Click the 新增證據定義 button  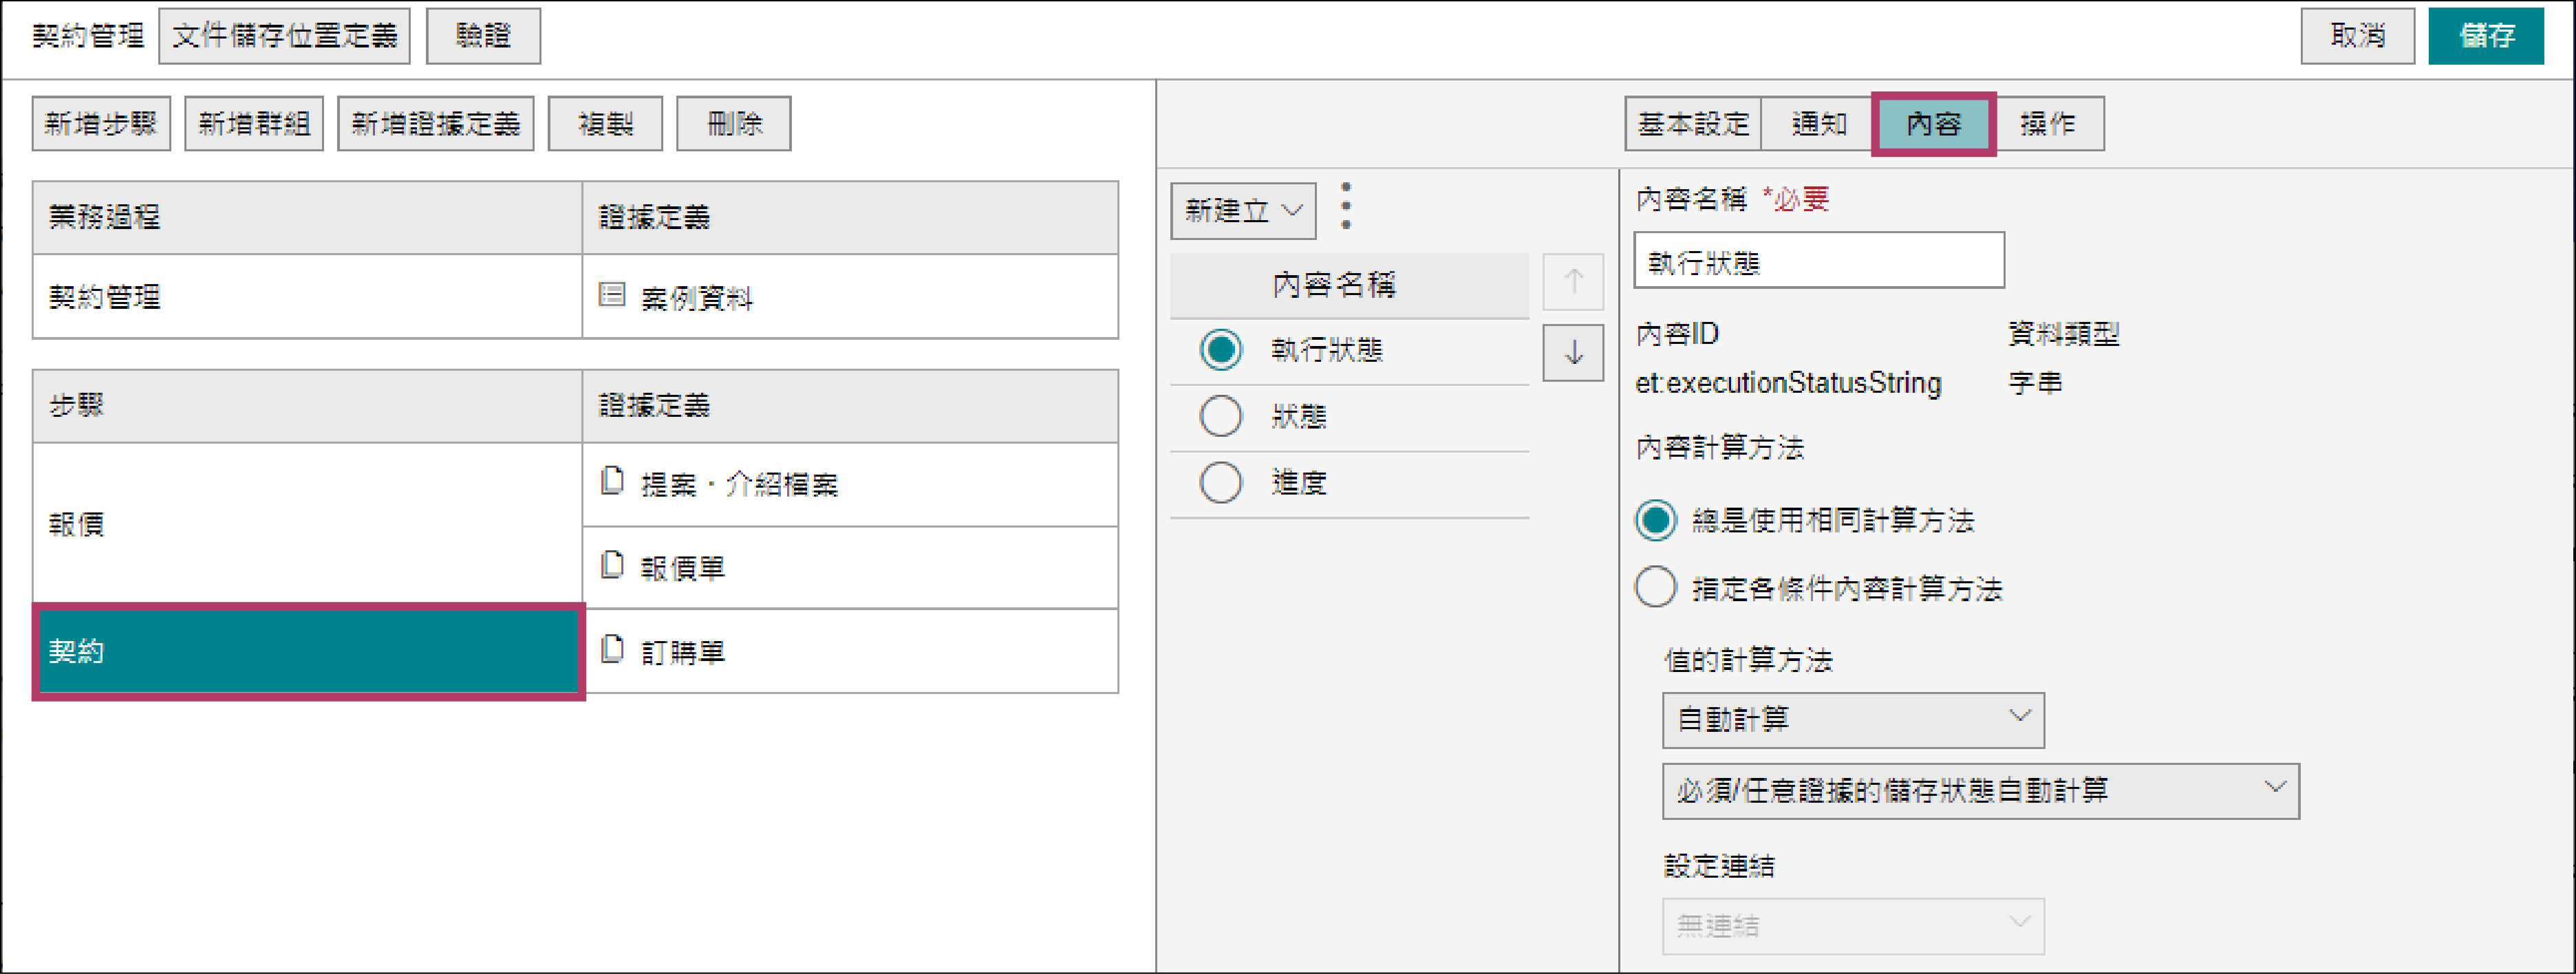tap(435, 124)
